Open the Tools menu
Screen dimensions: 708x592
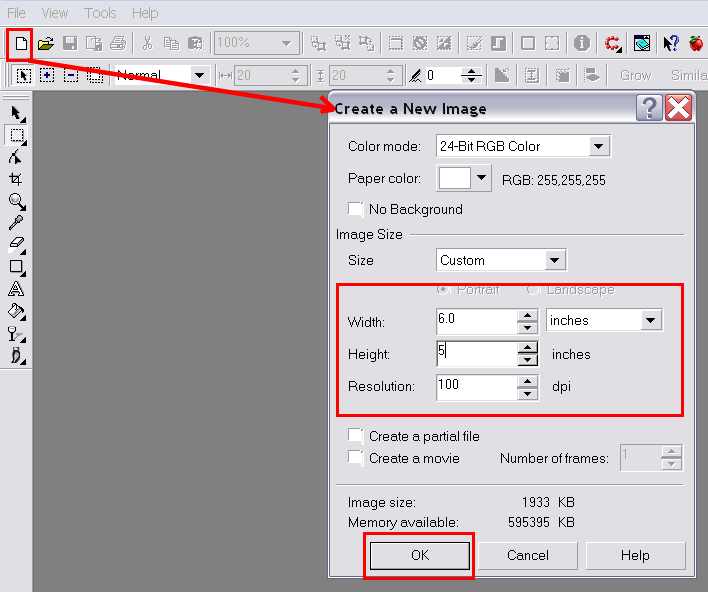(x=100, y=13)
